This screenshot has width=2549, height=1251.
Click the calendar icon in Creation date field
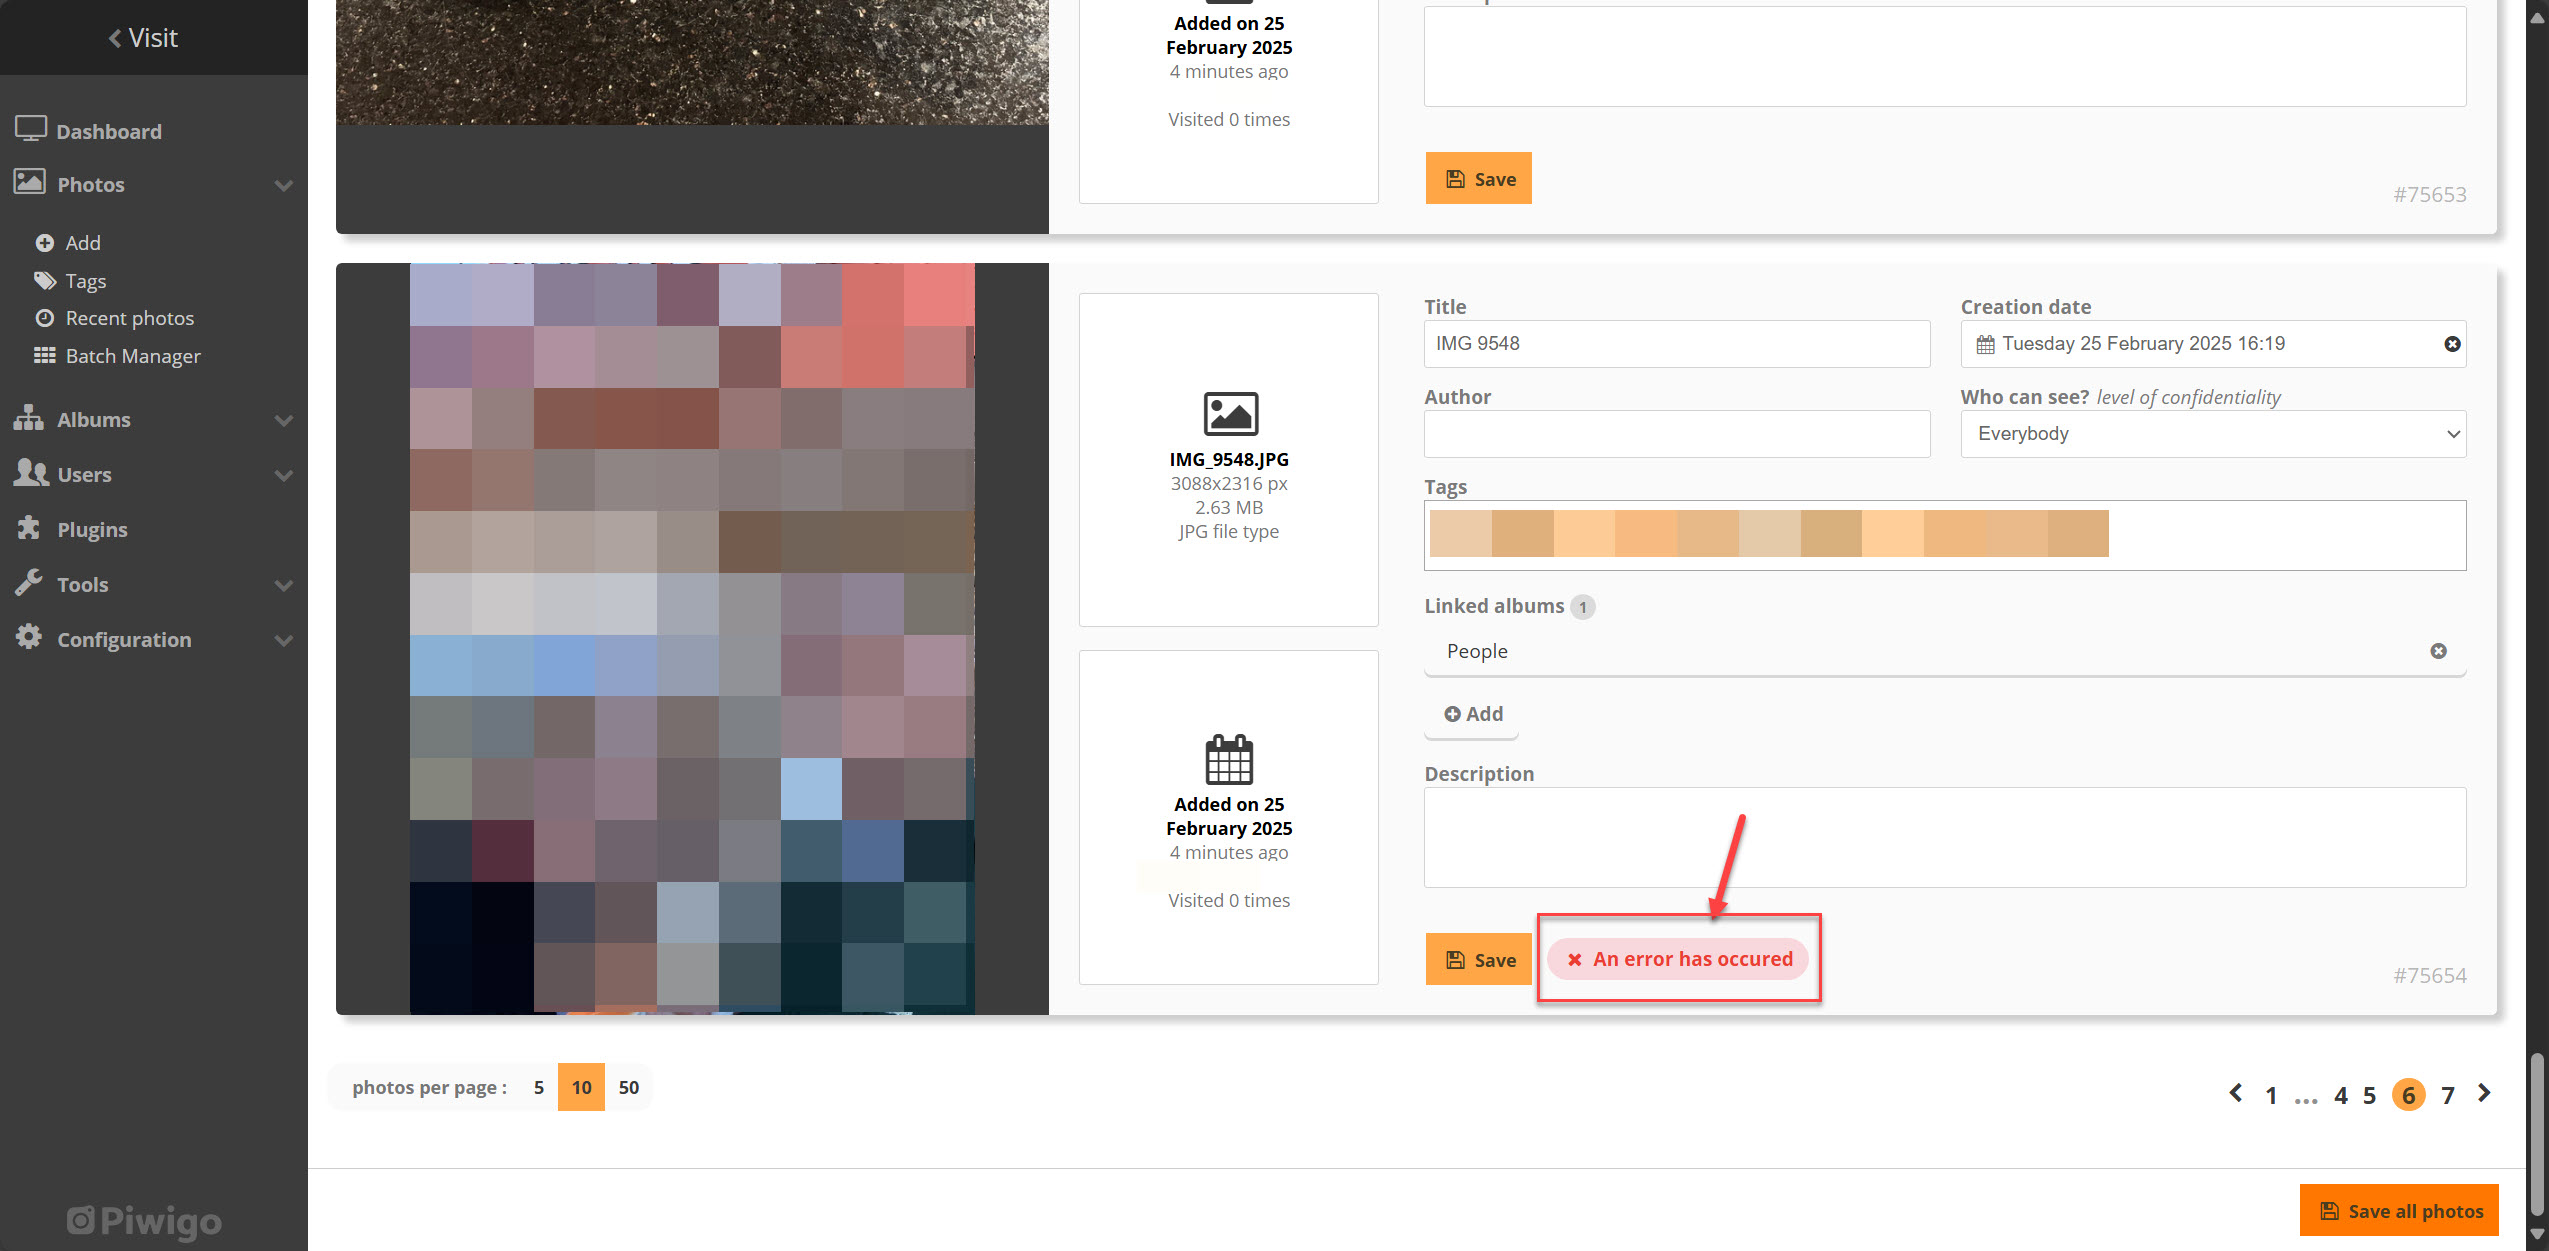[x=1987, y=343]
